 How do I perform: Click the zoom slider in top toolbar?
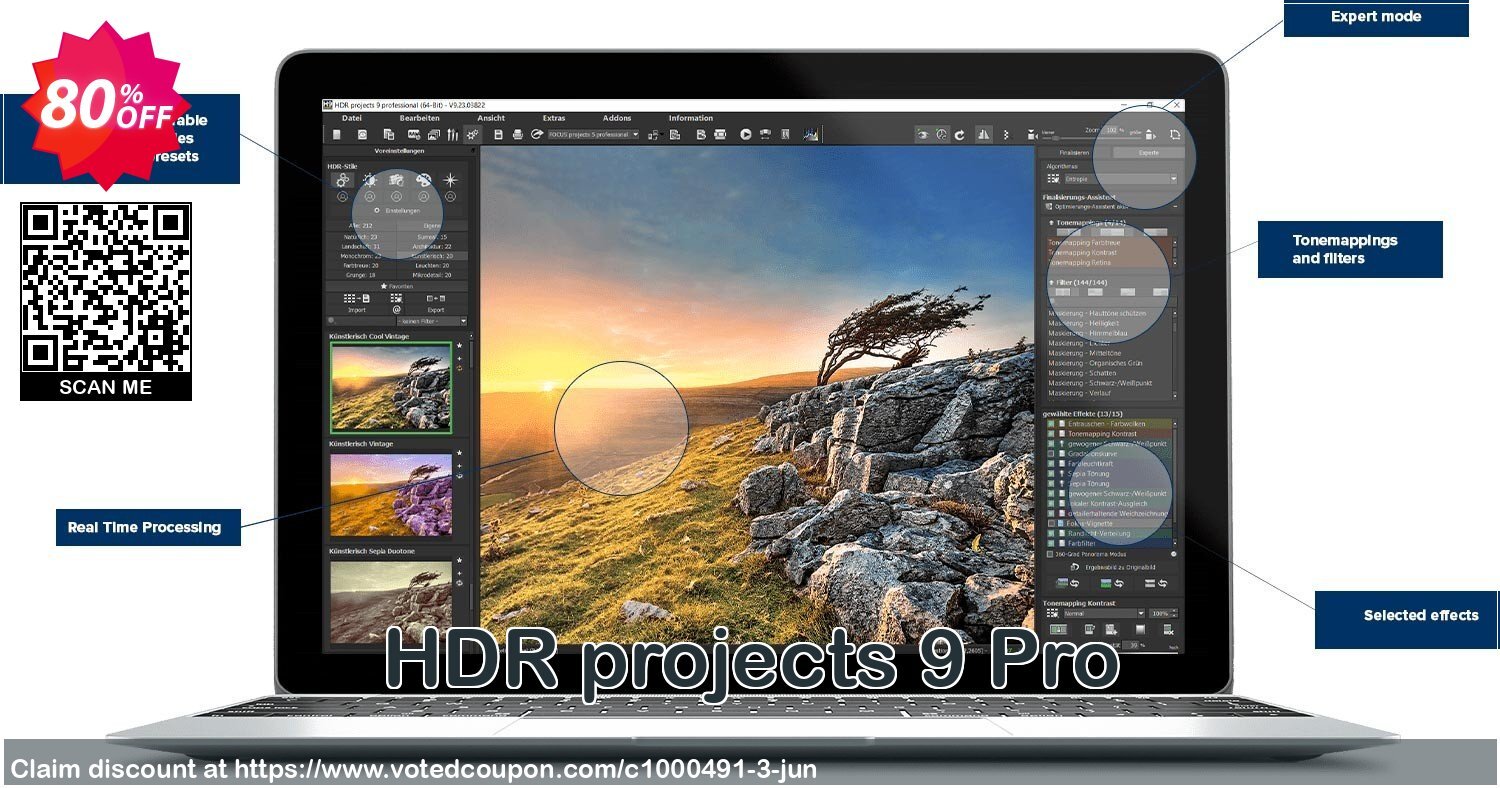click(1092, 138)
